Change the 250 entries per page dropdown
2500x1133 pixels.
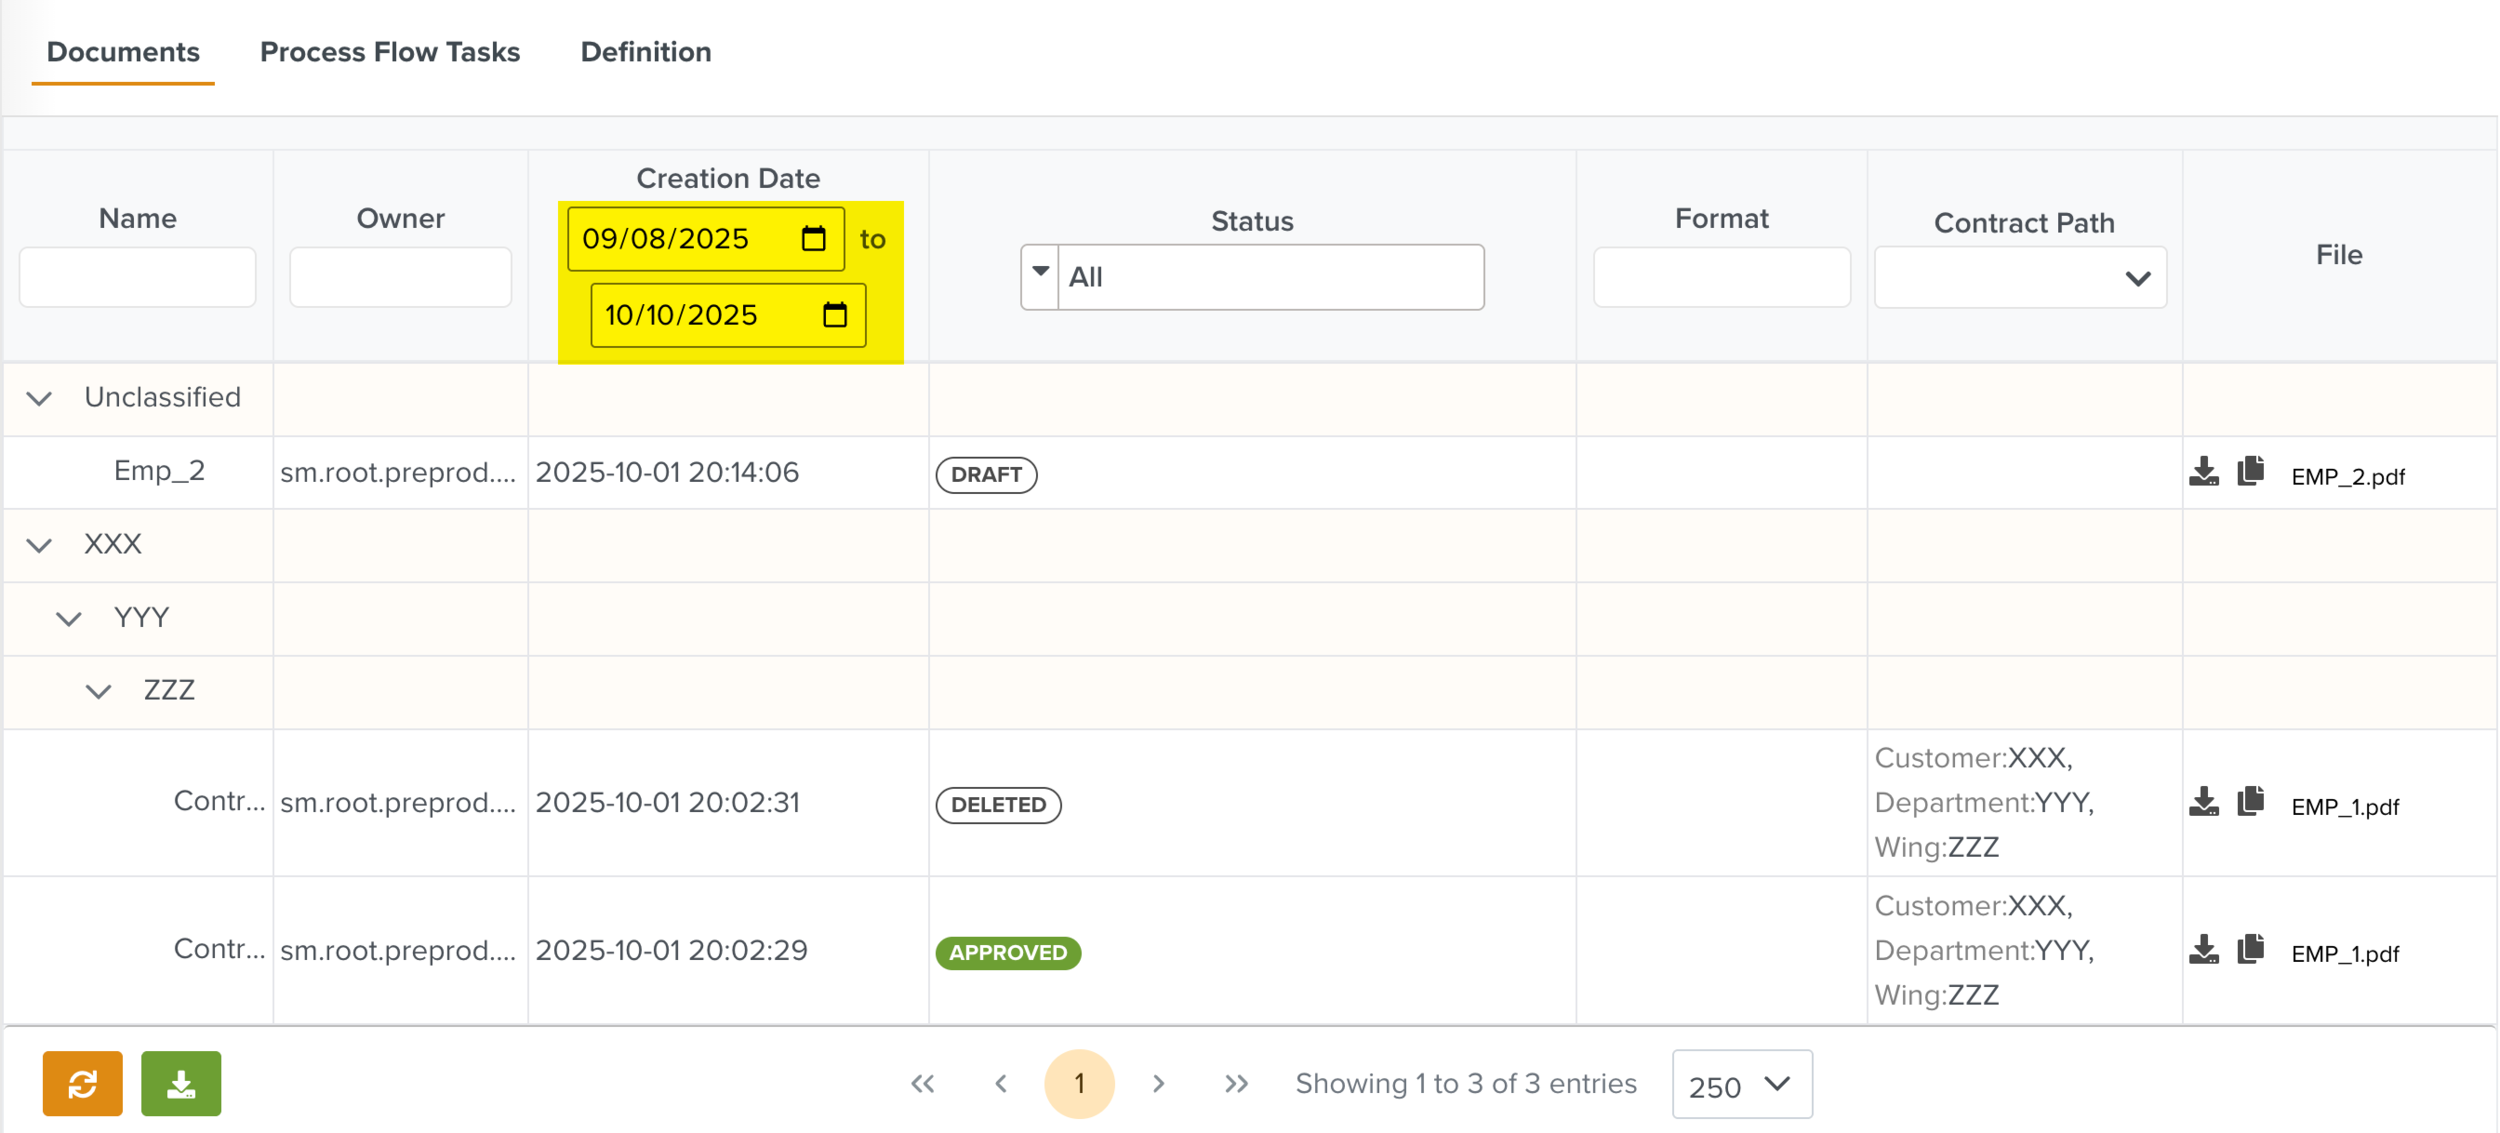pyautogui.click(x=1741, y=1085)
